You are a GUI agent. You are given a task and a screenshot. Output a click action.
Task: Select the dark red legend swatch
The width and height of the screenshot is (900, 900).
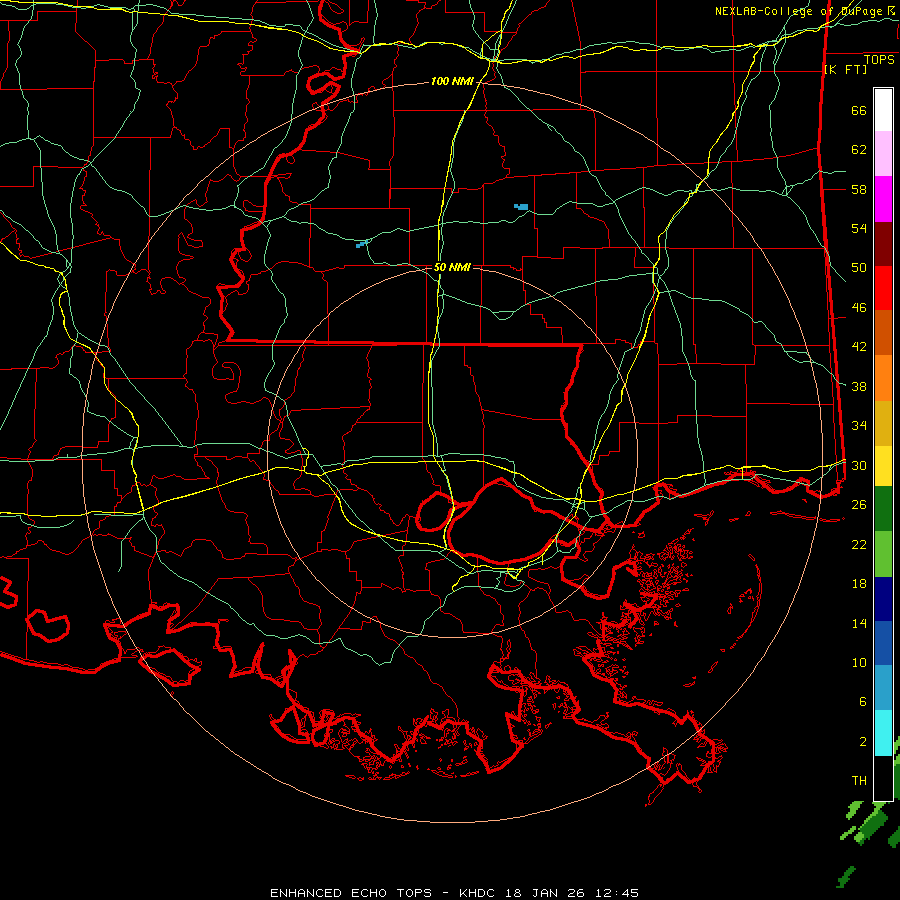[x=883, y=244]
